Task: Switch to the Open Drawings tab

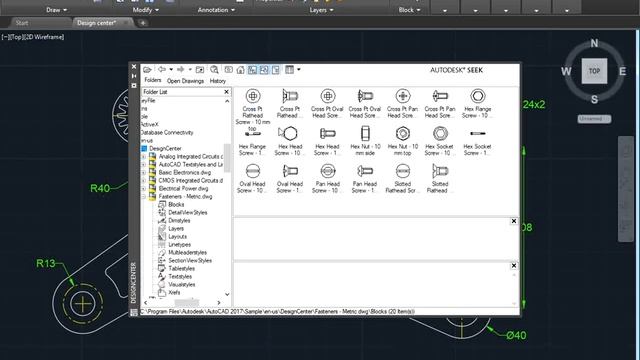Action: [185, 81]
